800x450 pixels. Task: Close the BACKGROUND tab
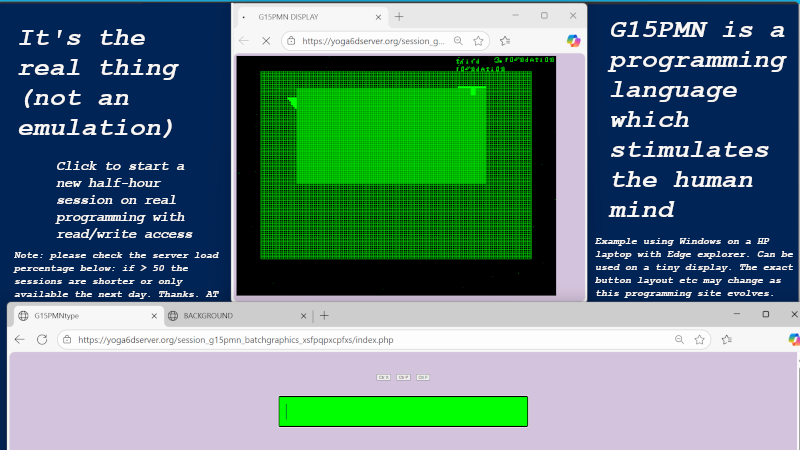click(x=301, y=316)
